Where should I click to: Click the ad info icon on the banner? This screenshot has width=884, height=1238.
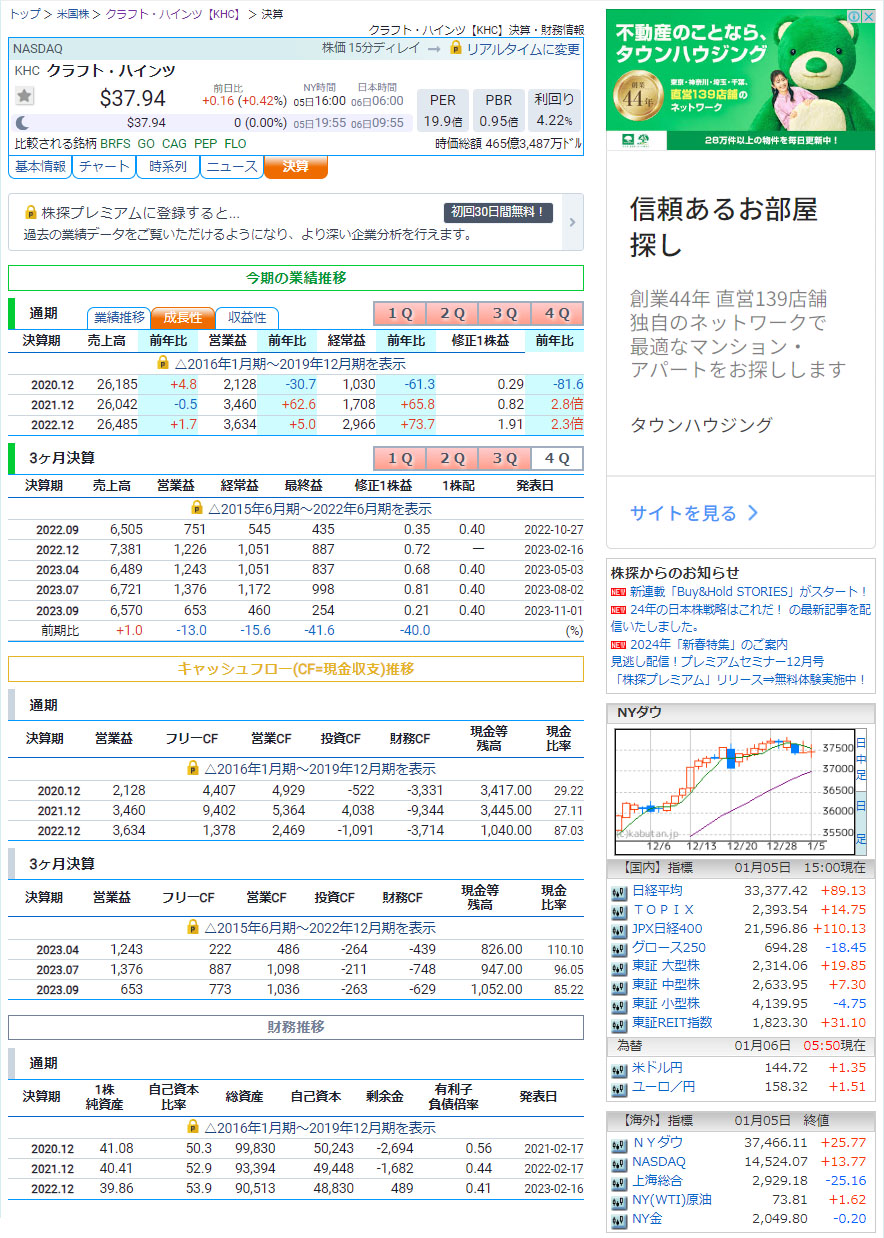coord(854,17)
